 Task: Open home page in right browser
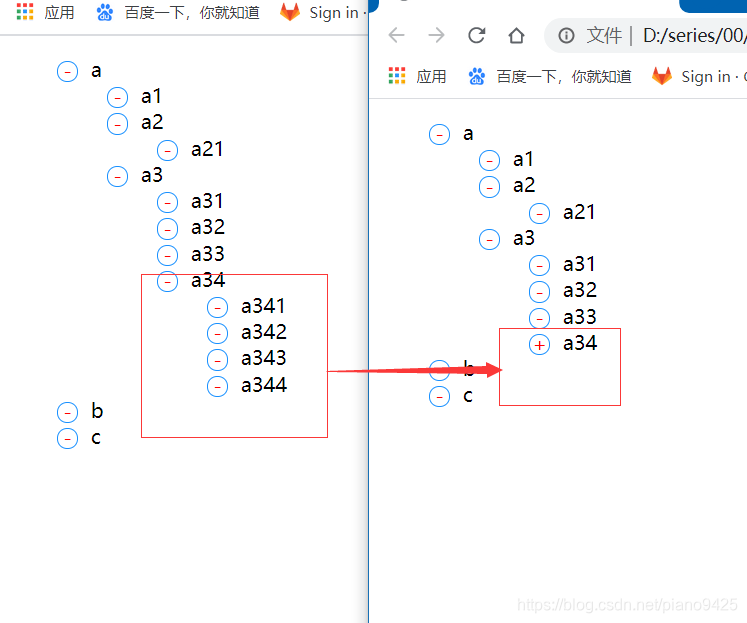tap(516, 35)
